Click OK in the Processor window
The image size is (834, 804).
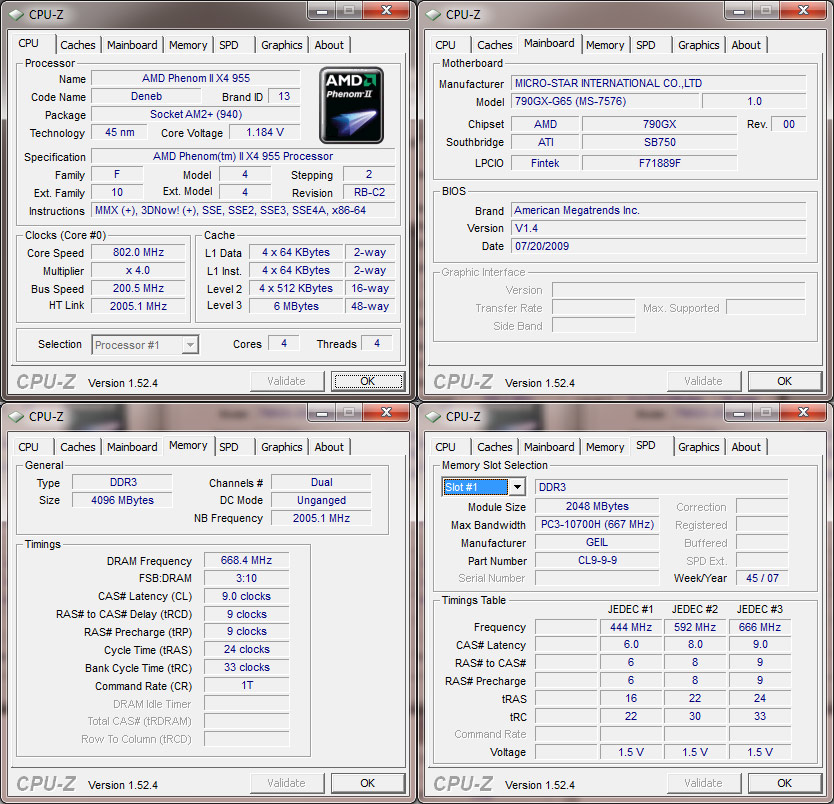pyautogui.click(x=367, y=381)
